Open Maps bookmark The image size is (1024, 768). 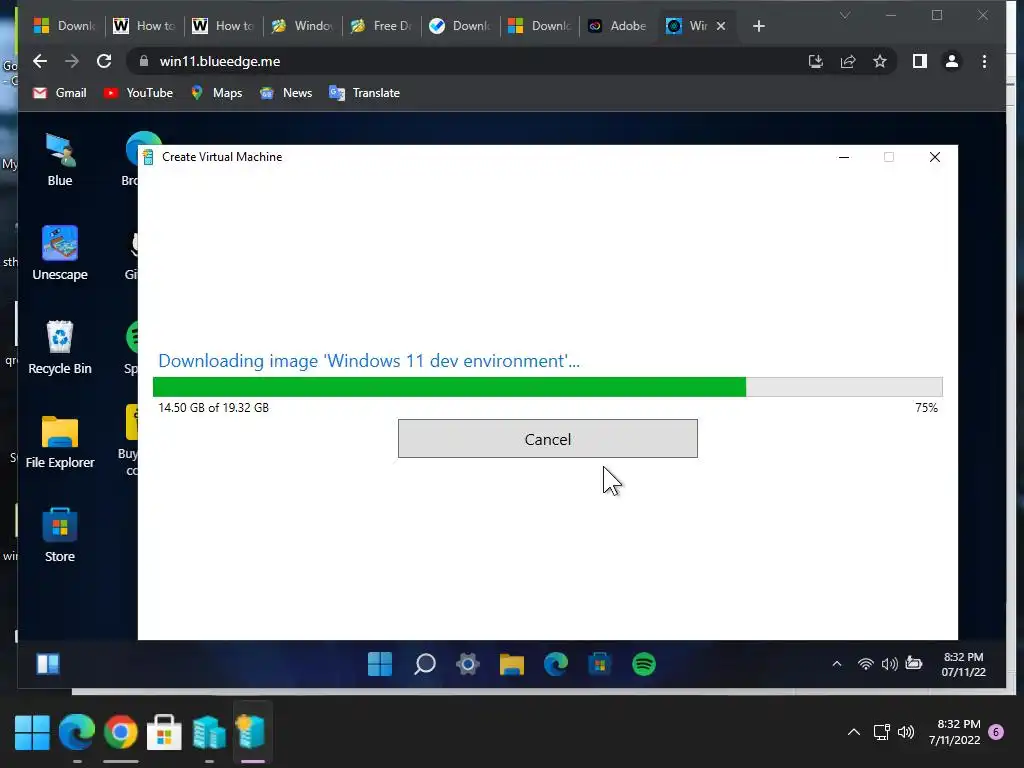coord(216,93)
